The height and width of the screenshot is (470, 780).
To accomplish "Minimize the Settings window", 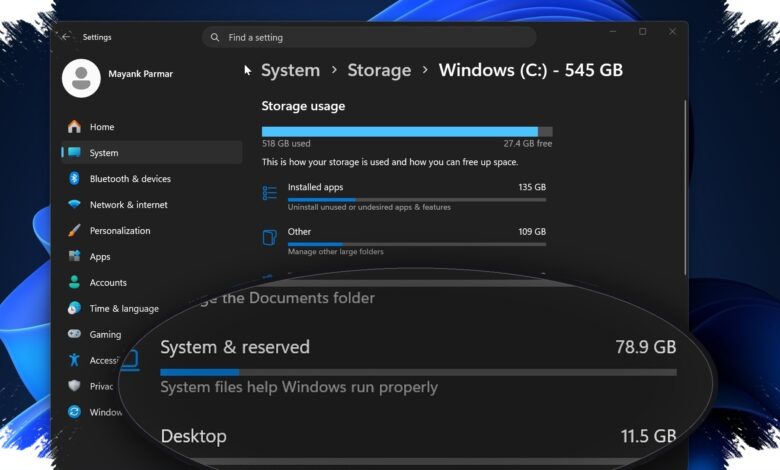I will pos(613,31).
